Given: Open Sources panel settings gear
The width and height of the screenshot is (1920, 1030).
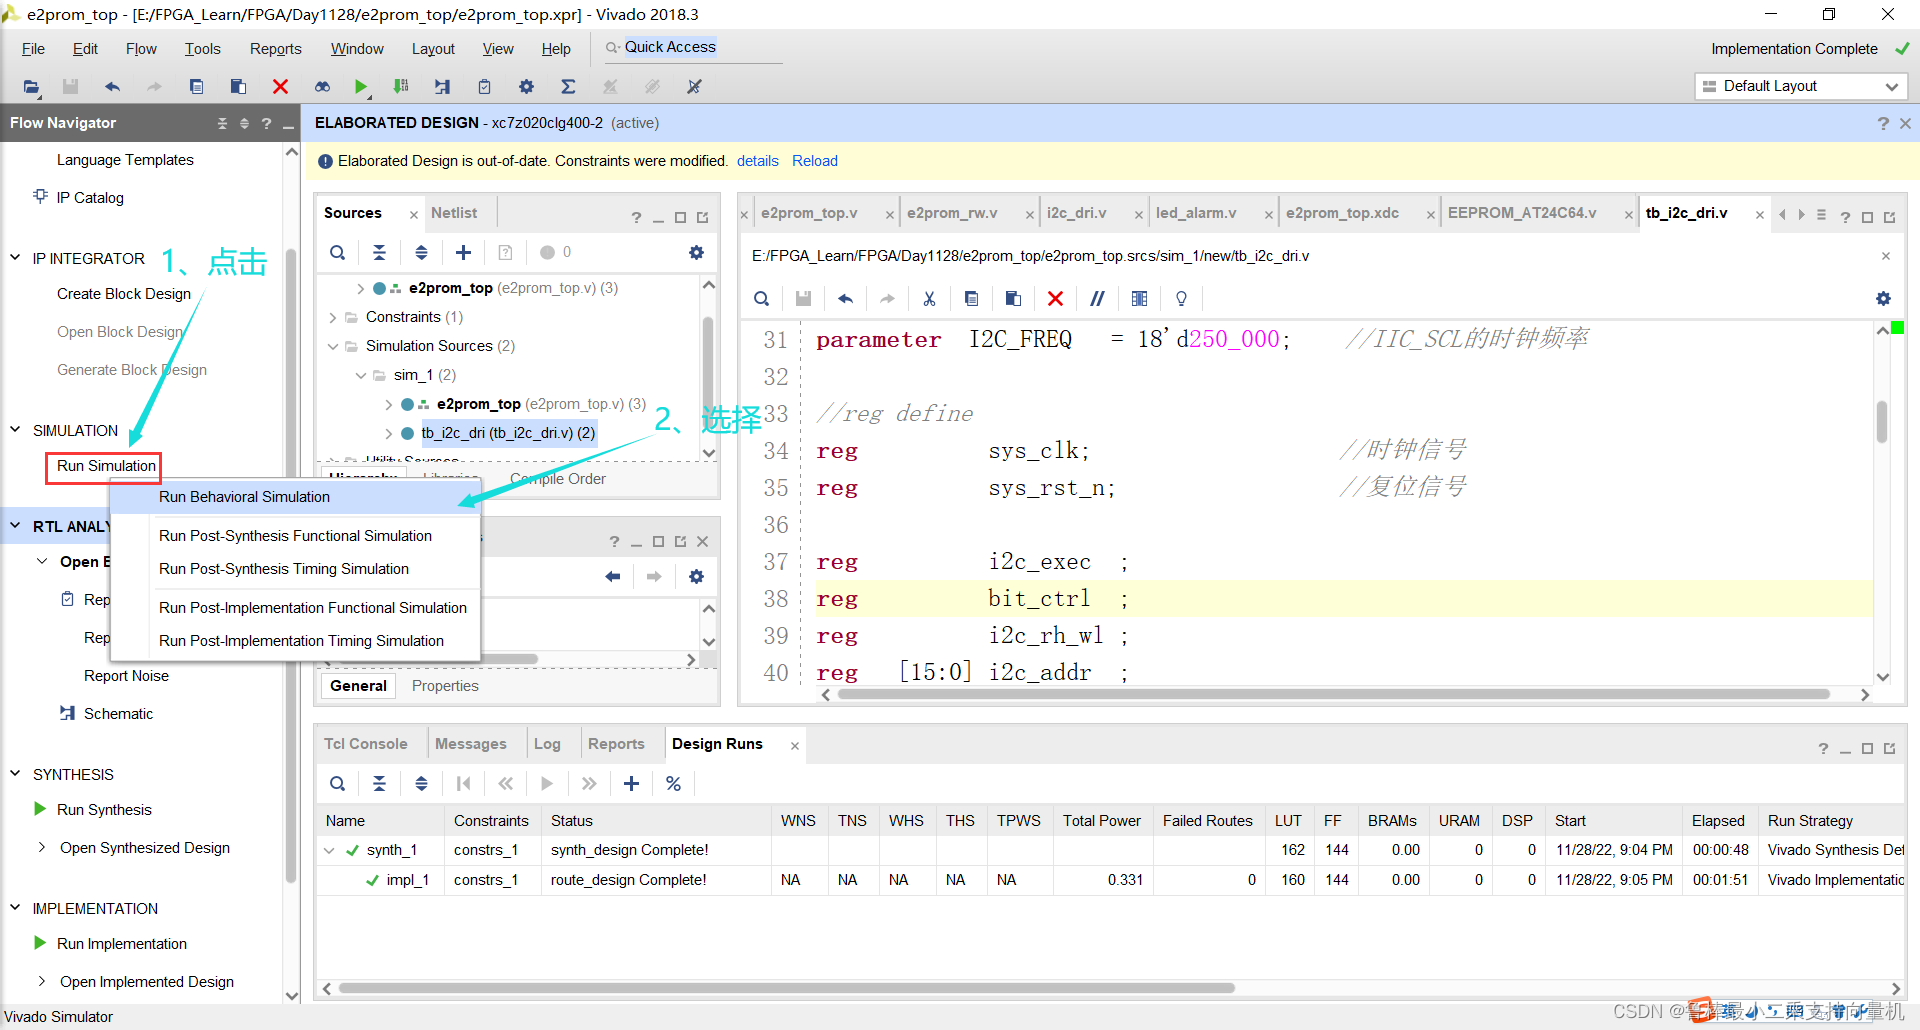Looking at the screenshot, I should [x=696, y=253].
